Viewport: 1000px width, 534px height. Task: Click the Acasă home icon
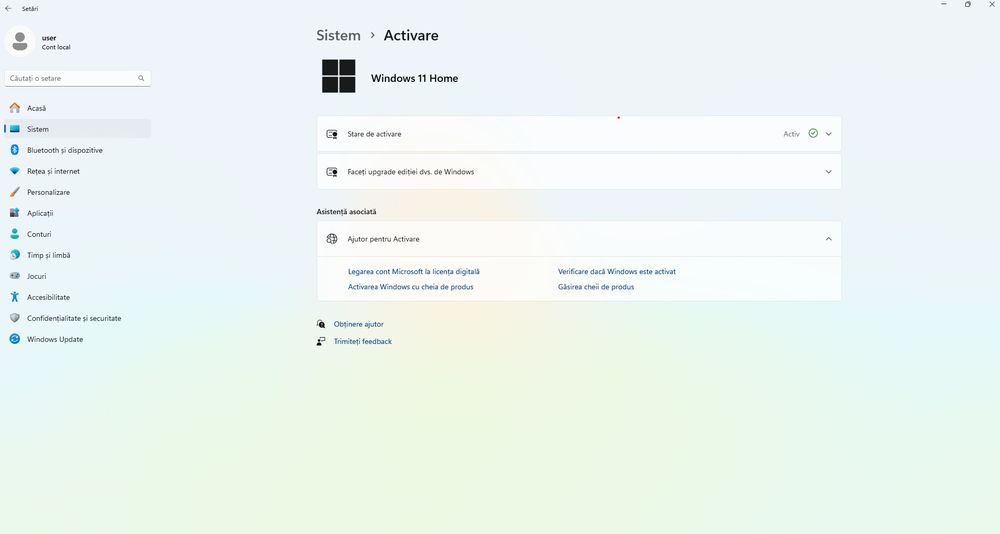[15, 108]
